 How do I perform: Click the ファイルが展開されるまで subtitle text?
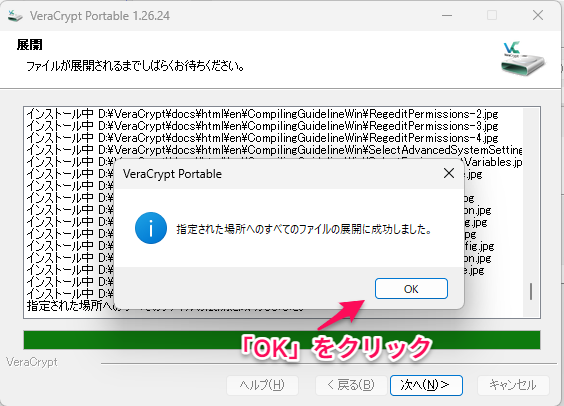coord(135,66)
